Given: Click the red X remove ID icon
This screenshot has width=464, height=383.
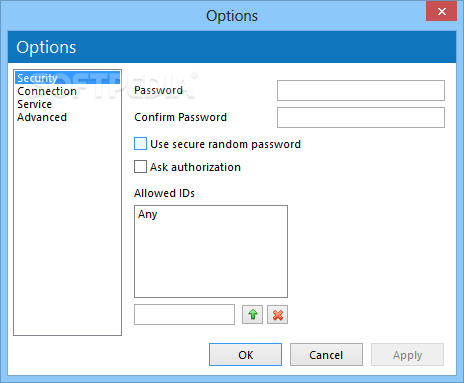Looking at the screenshot, I should (277, 314).
